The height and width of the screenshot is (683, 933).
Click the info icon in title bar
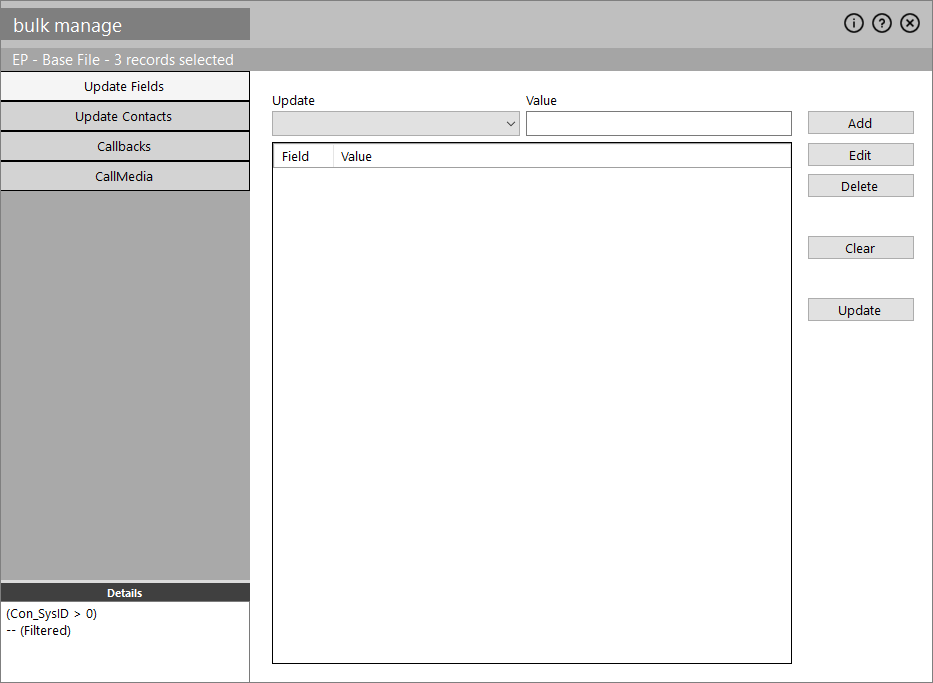[x=853, y=23]
